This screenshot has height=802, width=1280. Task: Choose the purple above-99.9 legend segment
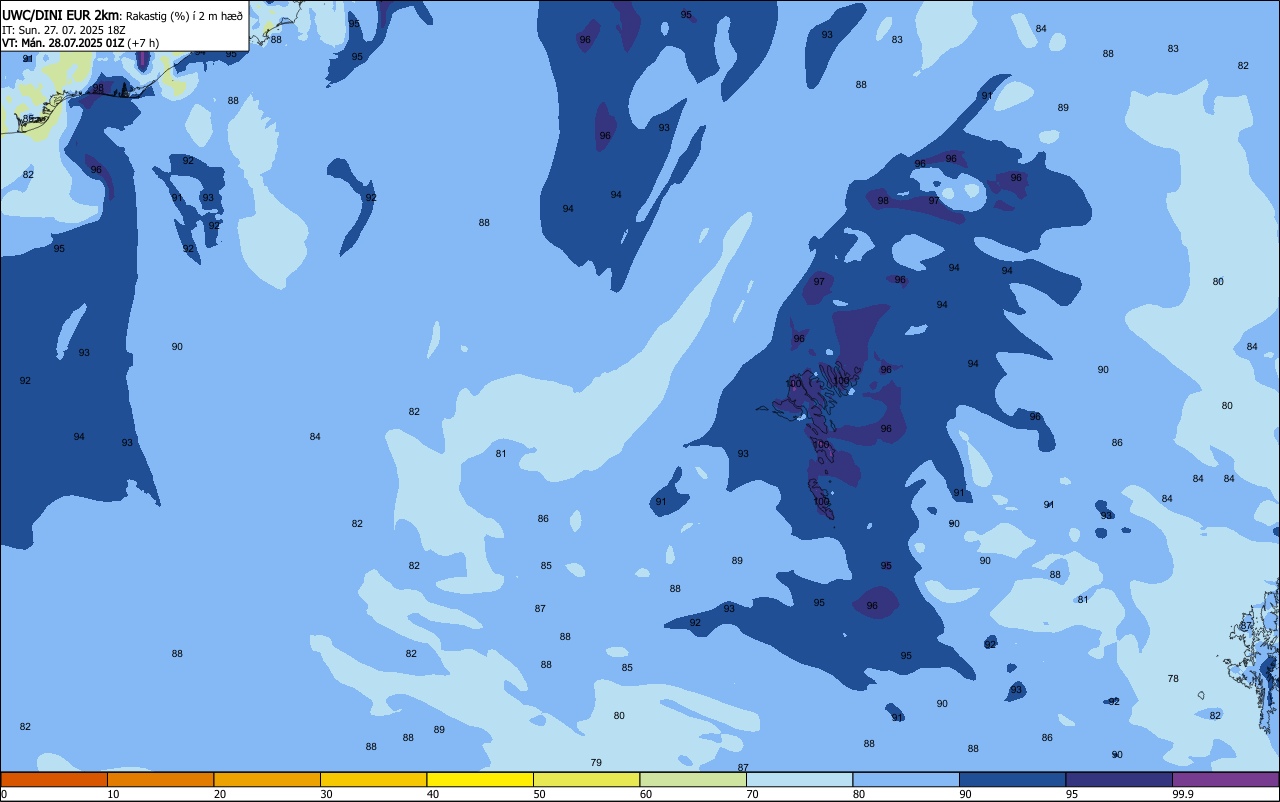tap(1225, 779)
